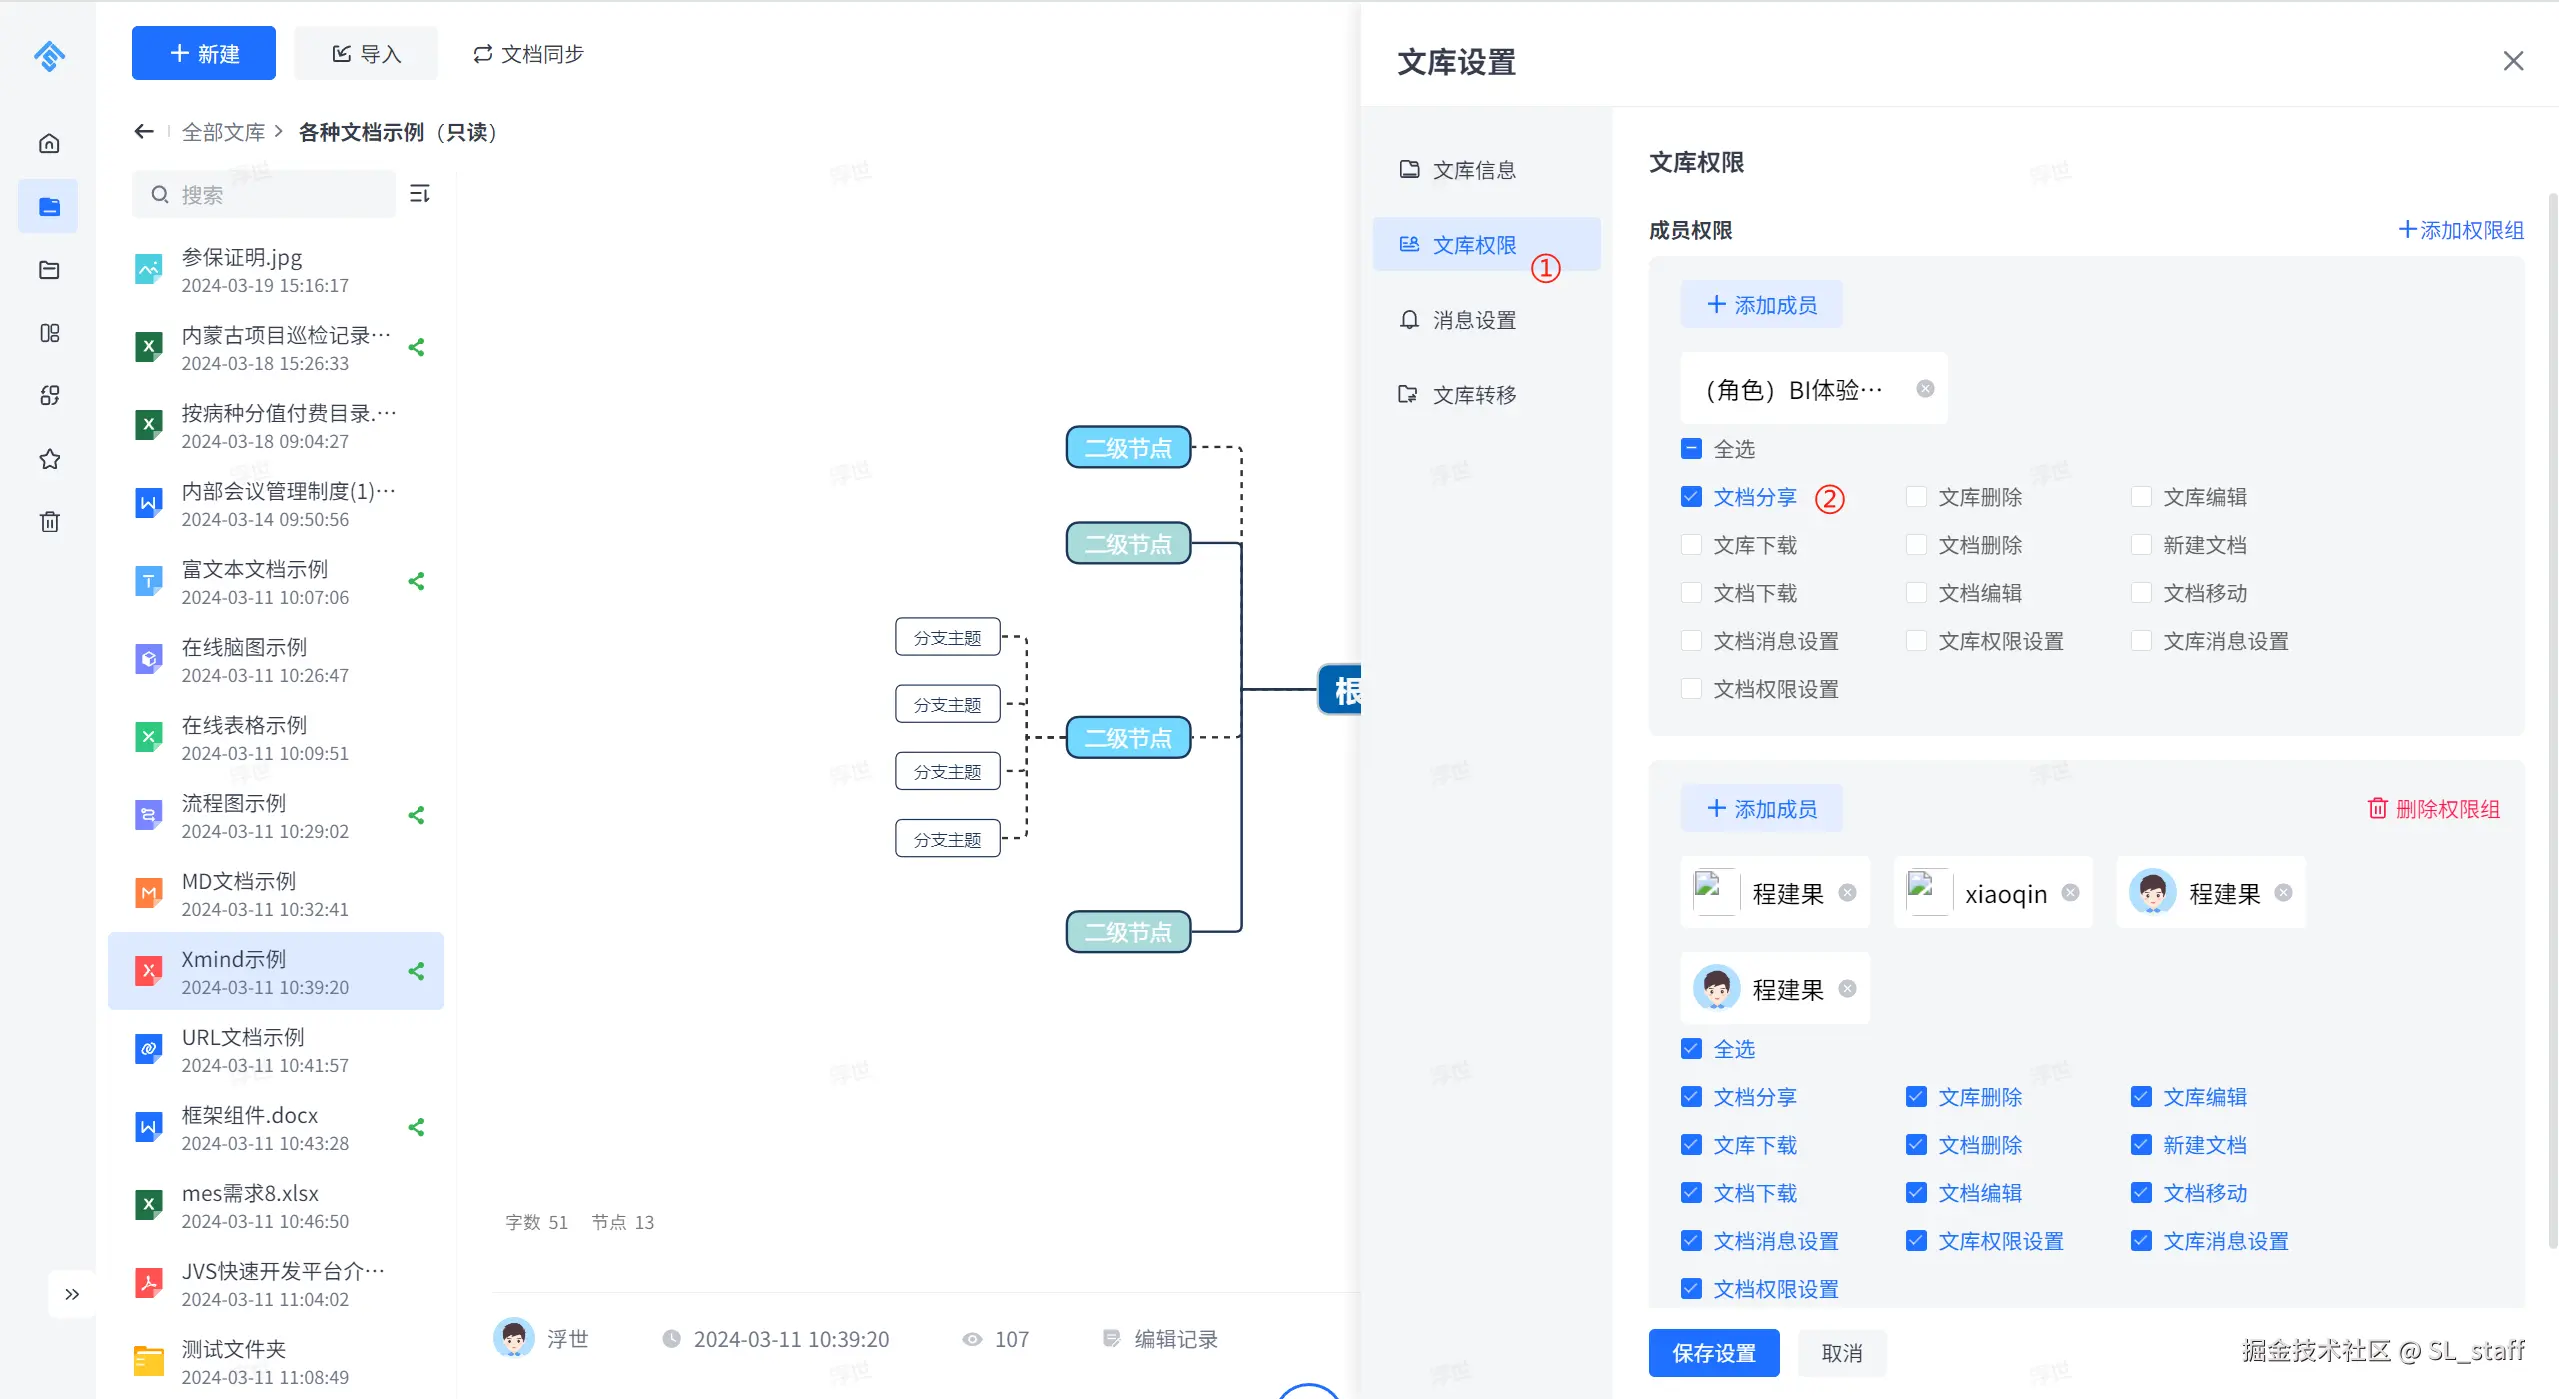Open the 参保证明.jpg image file icon
This screenshot has height=1399, width=2559.
149,269
